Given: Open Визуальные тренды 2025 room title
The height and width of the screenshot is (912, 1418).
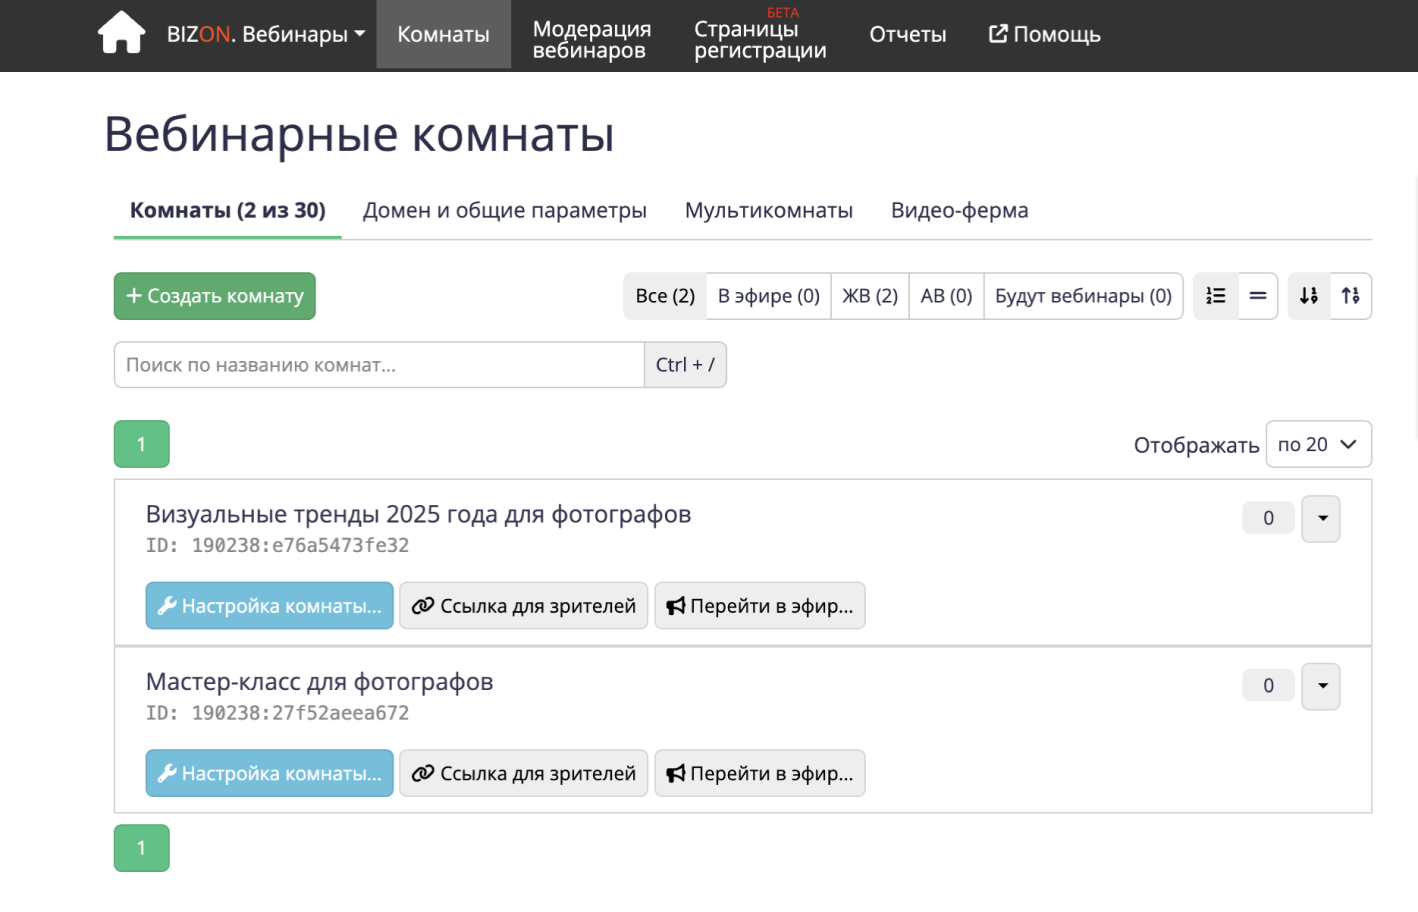Looking at the screenshot, I should 418,514.
